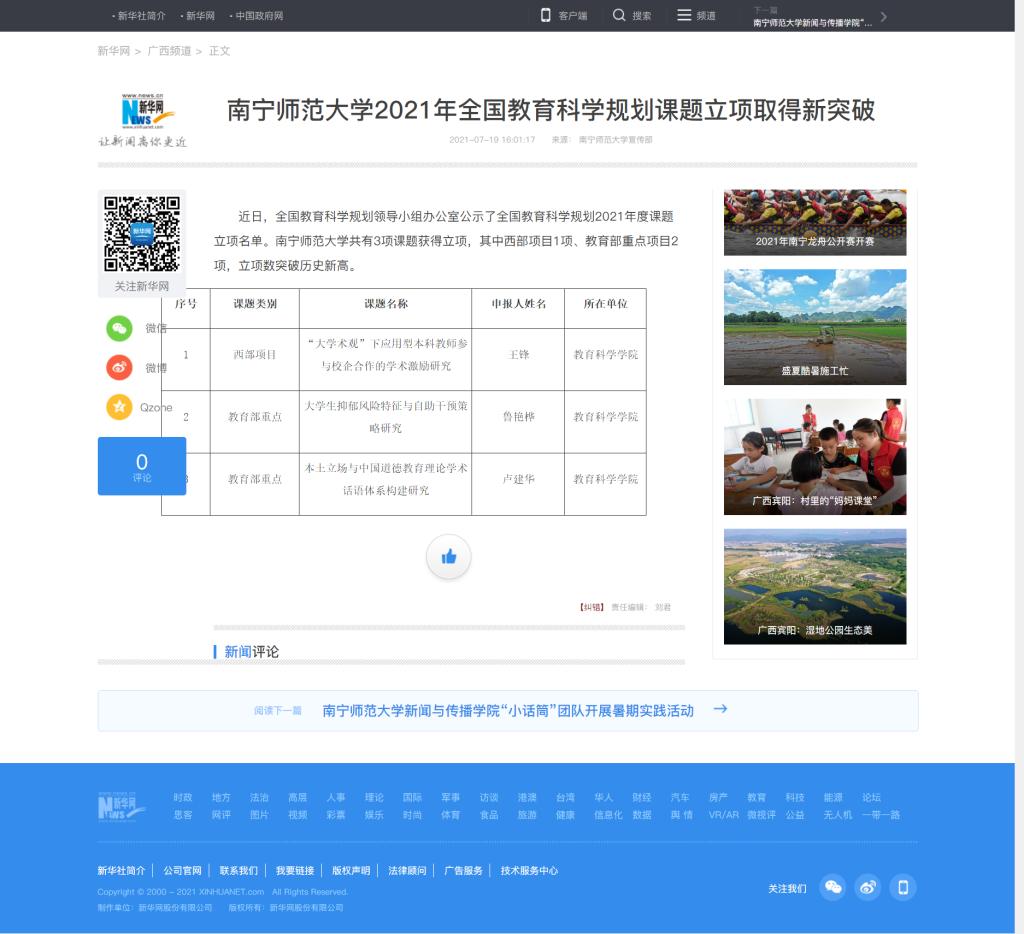Click the 新闻评论 section heading
The image size is (1024, 934).
(x=251, y=652)
